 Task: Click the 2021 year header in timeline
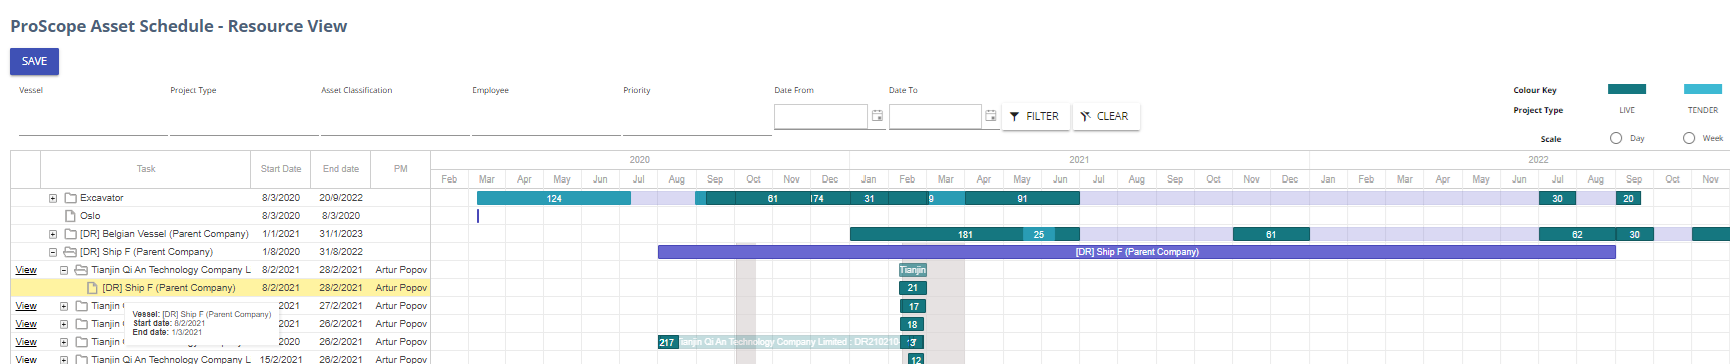coord(1079,159)
